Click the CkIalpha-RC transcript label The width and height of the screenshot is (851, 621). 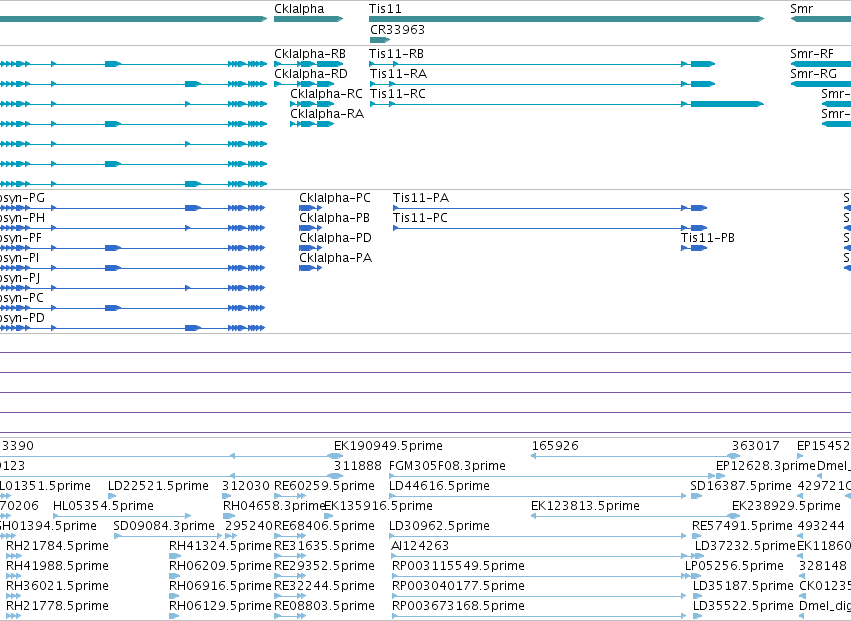[x=326, y=94]
